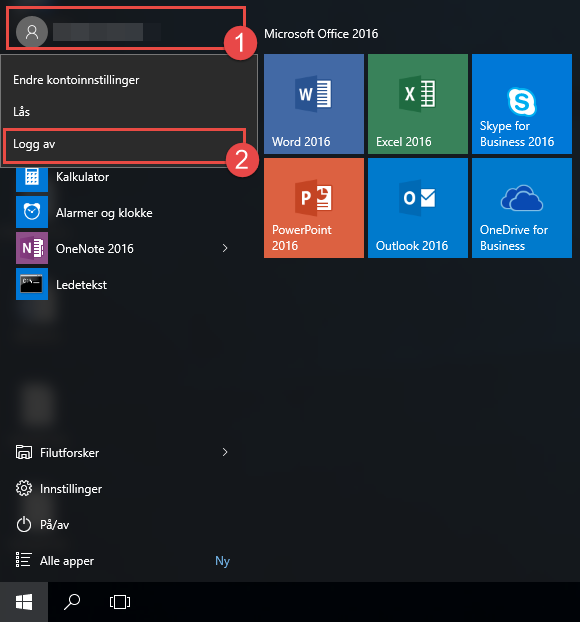Open Skype for Business 2016 tile
580x622 pixels.
522,104
